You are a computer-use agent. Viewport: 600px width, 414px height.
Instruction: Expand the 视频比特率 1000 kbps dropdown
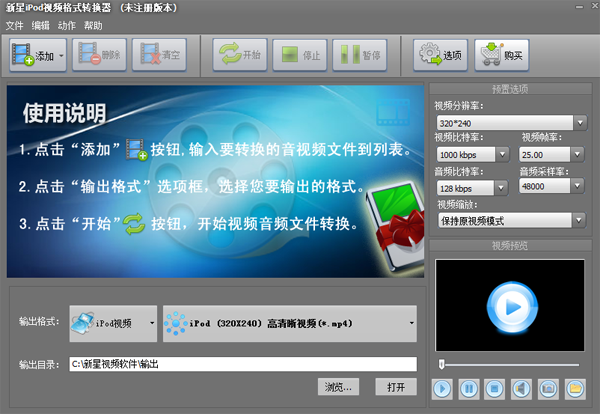(x=502, y=155)
